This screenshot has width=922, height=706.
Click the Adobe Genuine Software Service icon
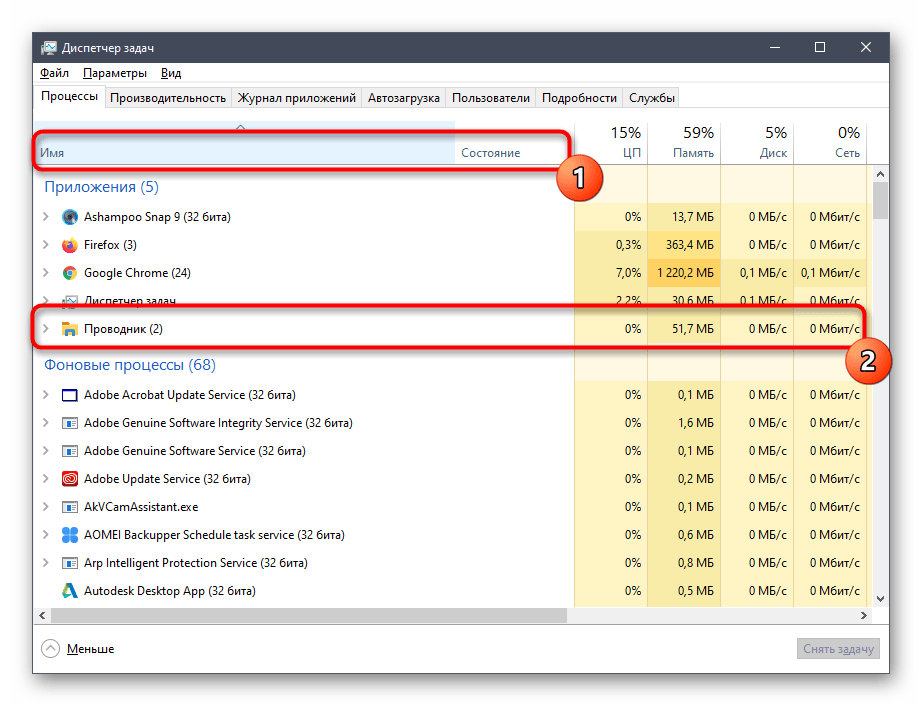tap(70, 451)
